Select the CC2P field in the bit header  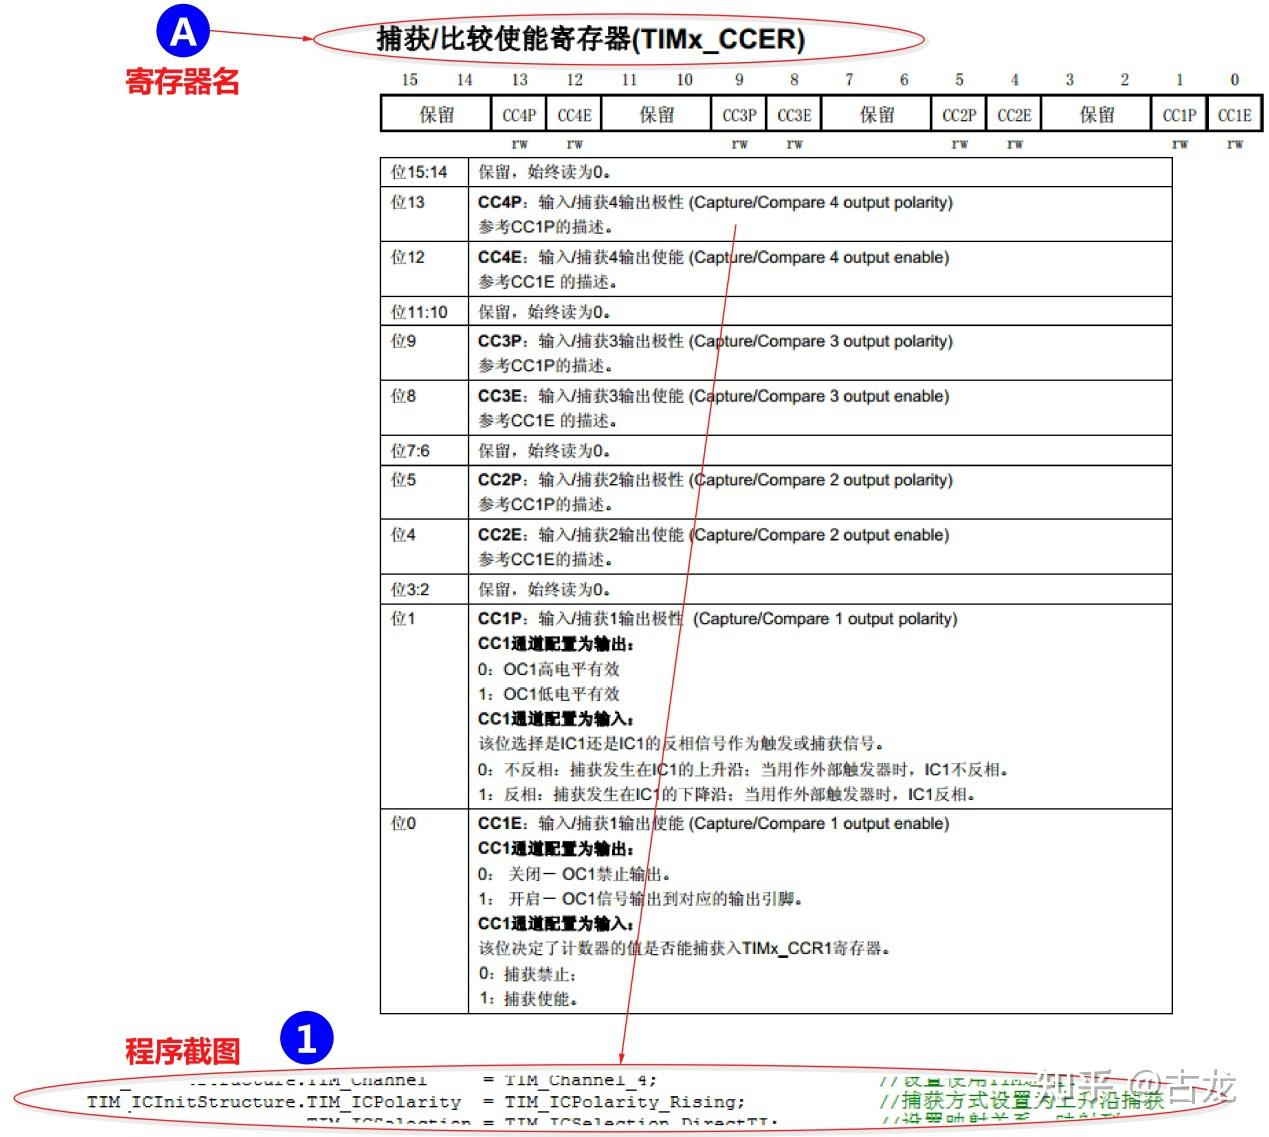(x=958, y=113)
